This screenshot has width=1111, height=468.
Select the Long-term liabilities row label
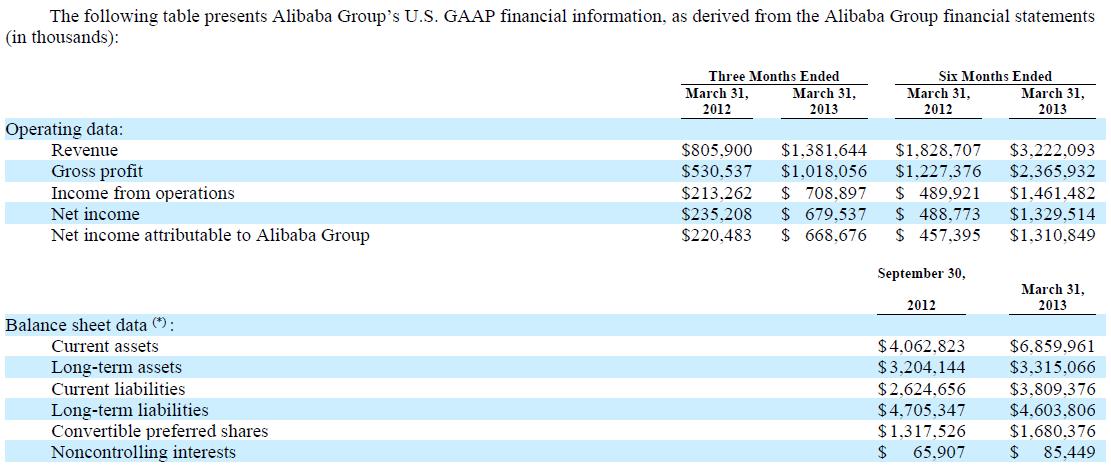click(129, 410)
